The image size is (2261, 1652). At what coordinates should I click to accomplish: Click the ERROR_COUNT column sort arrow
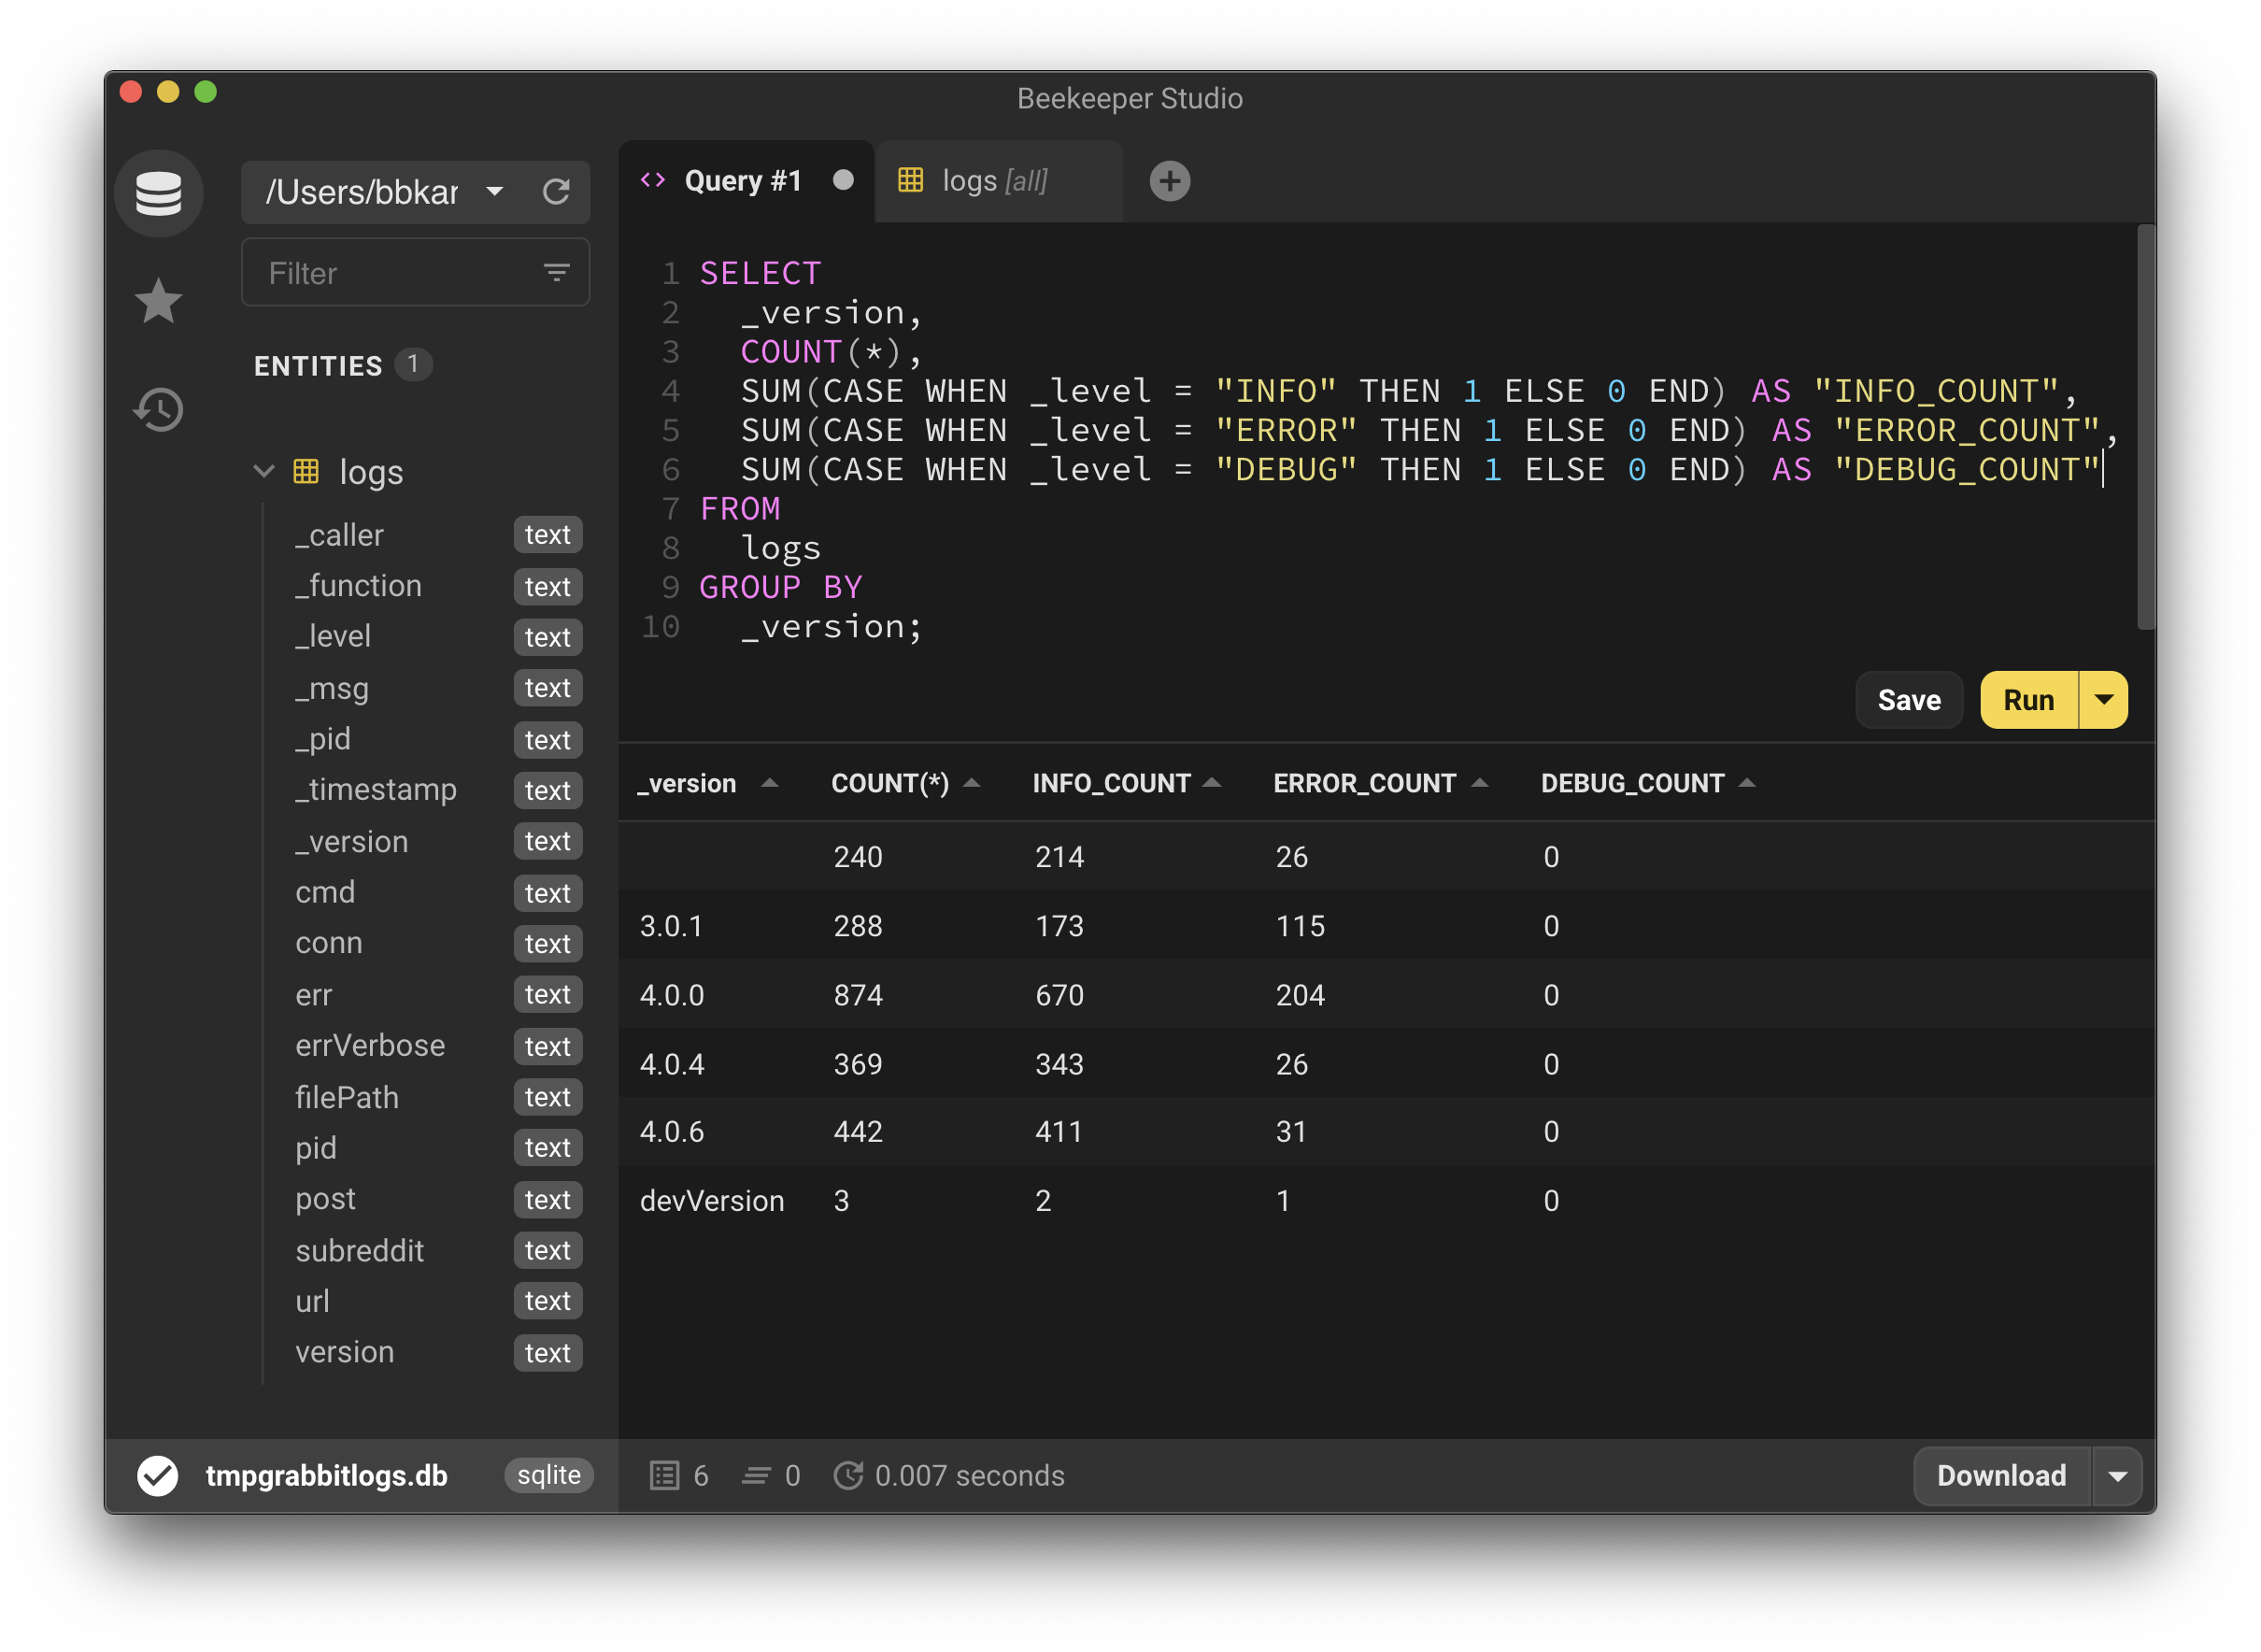pyautogui.click(x=1480, y=783)
